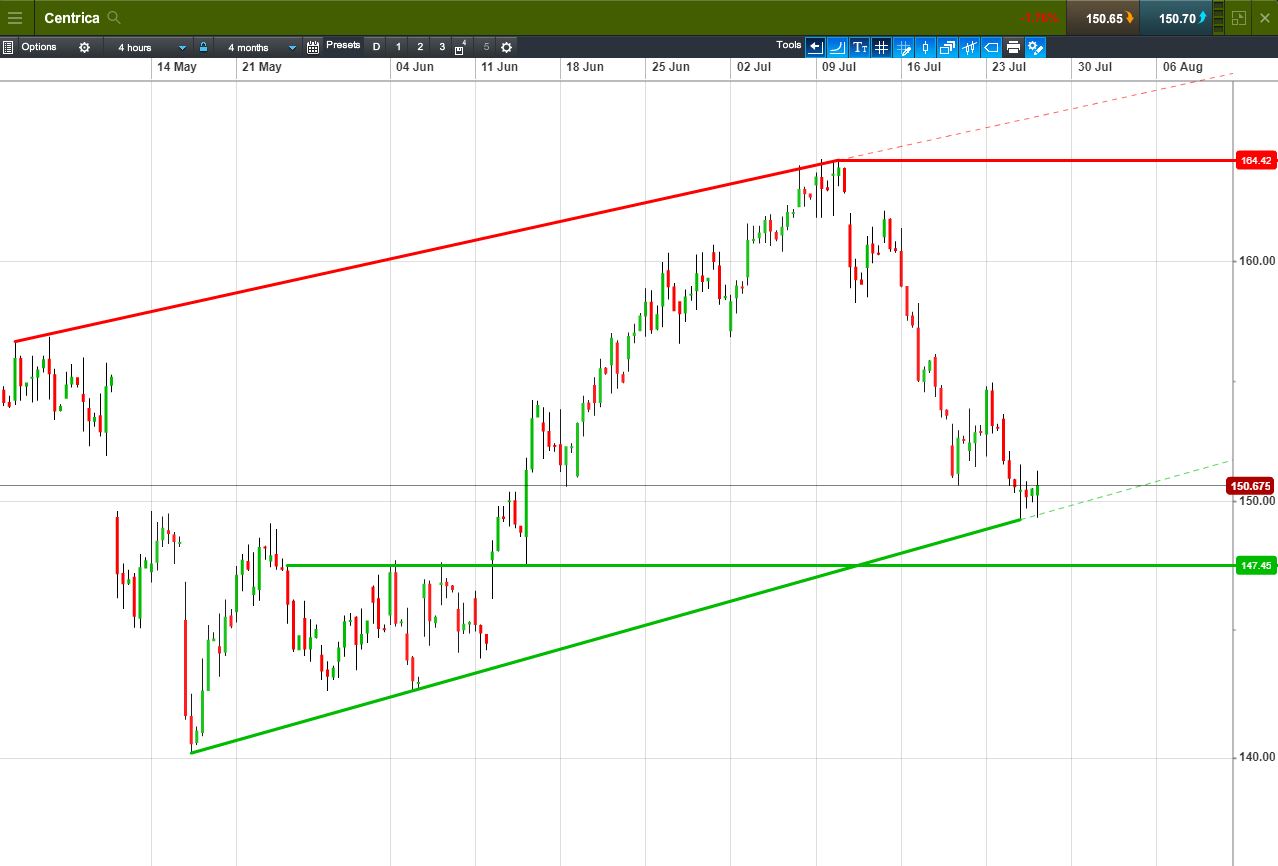This screenshot has height=866, width=1278.
Task: Click the 04 Jun date label
Action: (414, 67)
